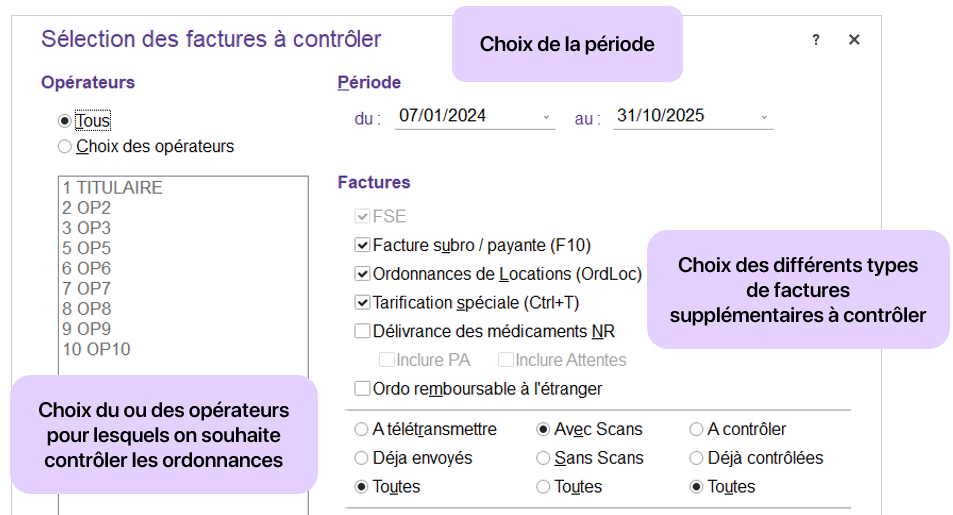
Task: Disable Tarification spéciale checkbox
Action: (362, 302)
